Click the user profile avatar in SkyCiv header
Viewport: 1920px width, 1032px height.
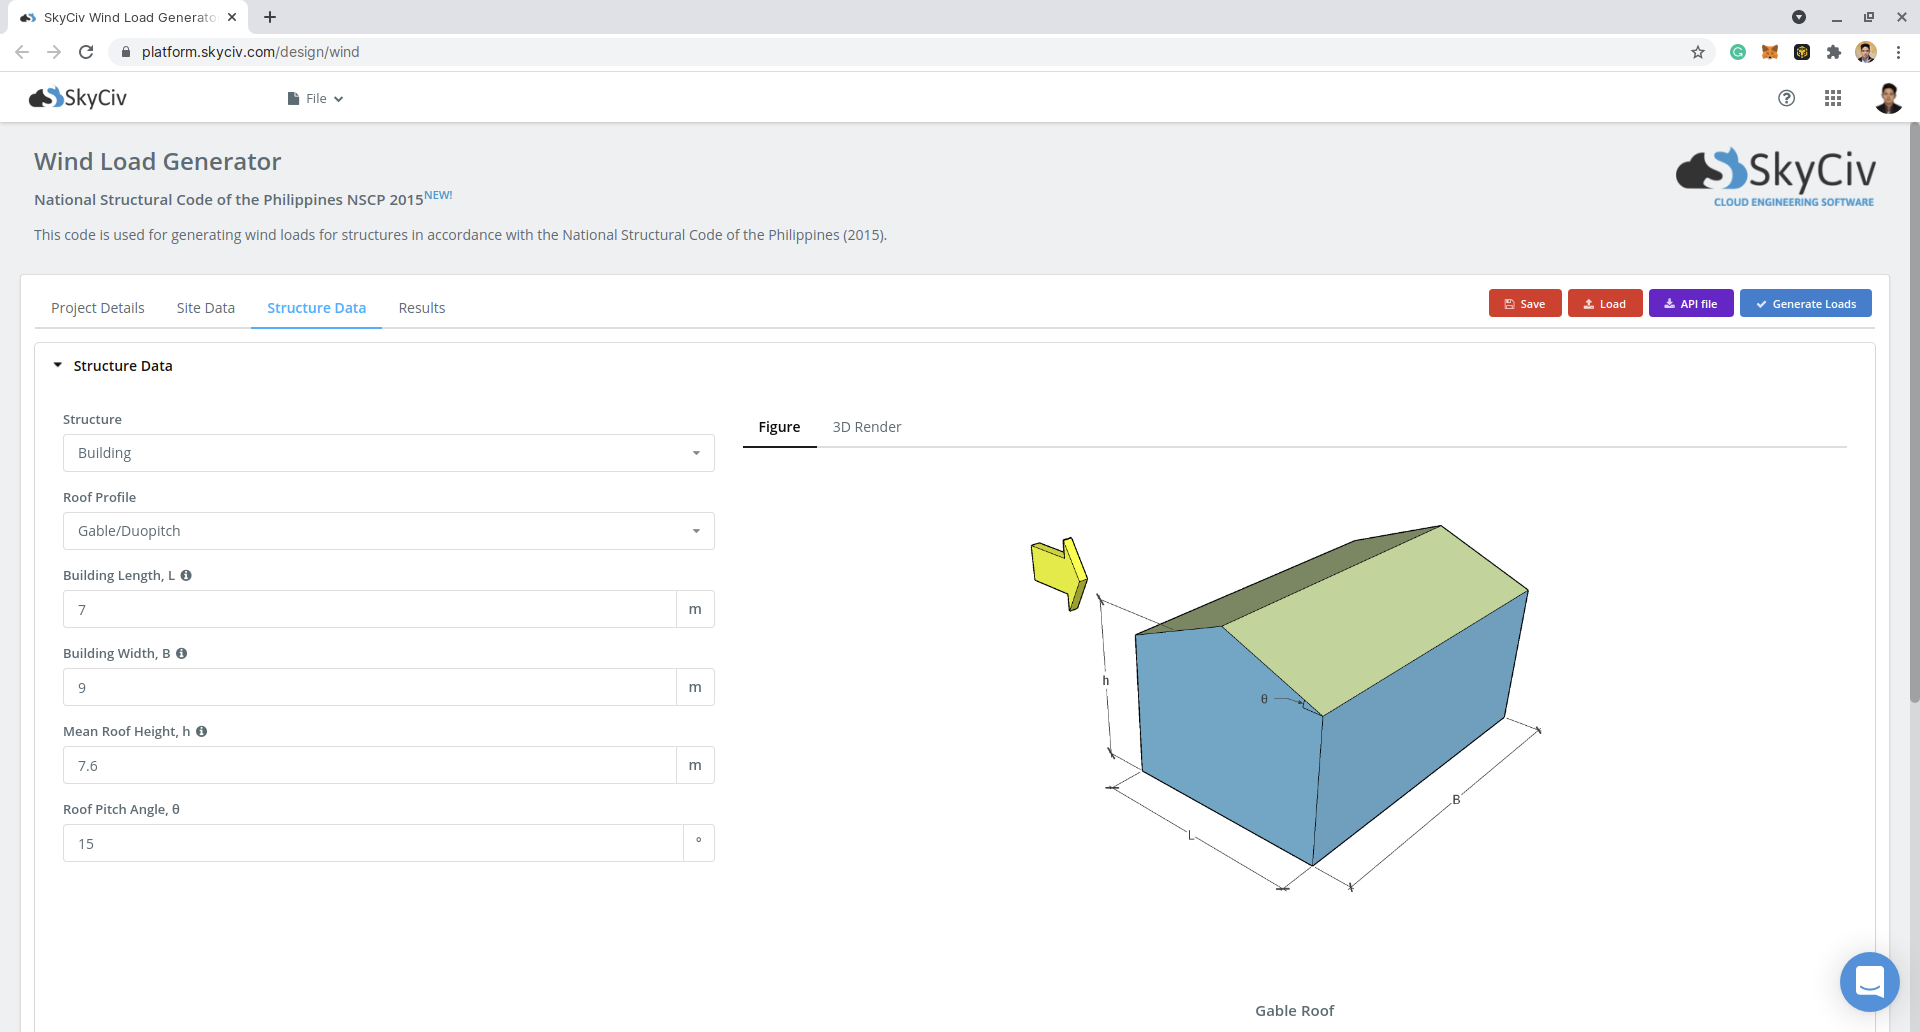pyautogui.click(x=1887, y=98)
